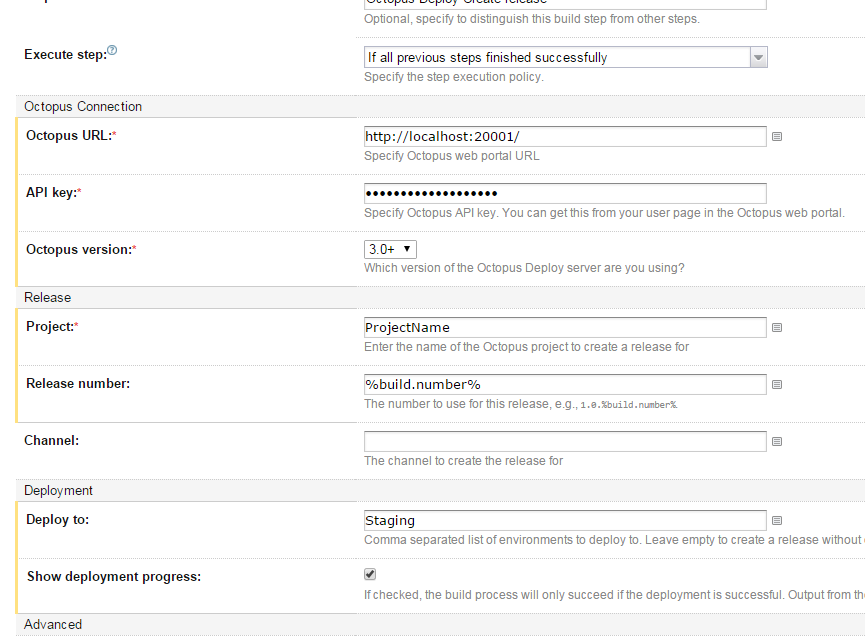Image resolution: width=865 pixels, height=640 pixels.
Task: Focus the API key password field
Action: coord(565,193)
